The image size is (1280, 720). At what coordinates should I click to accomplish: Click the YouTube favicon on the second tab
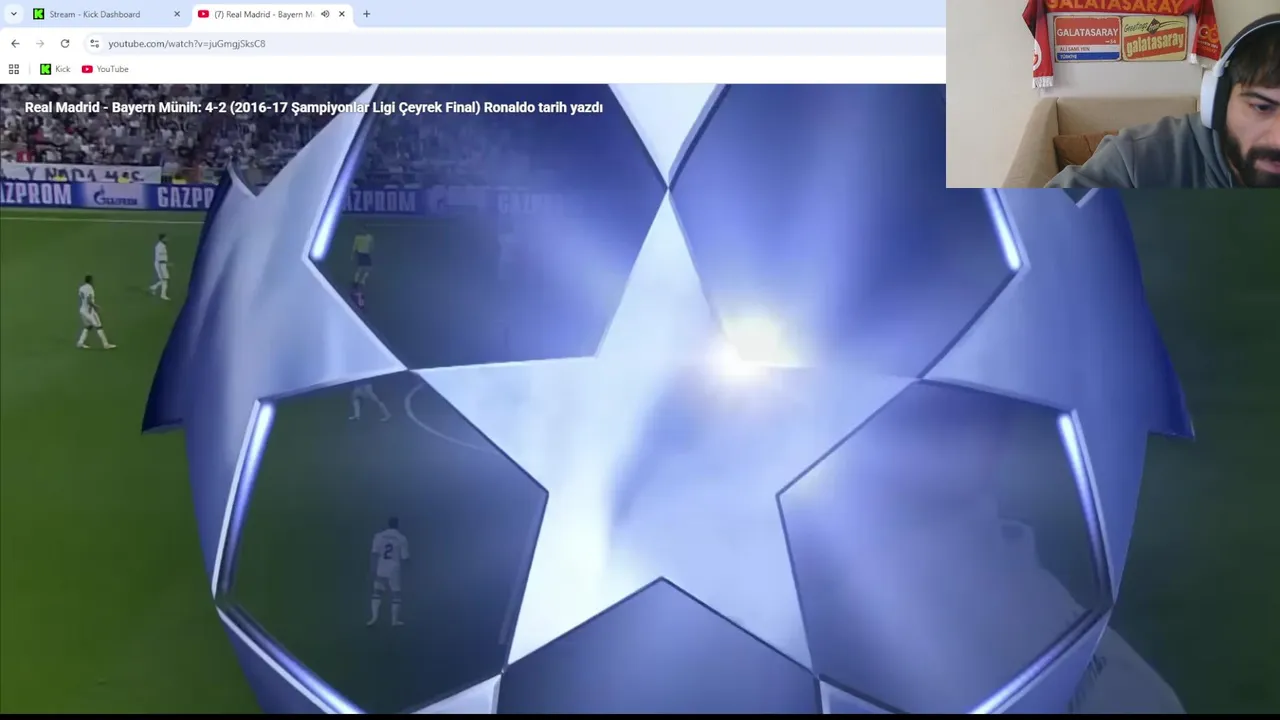tap(203, 14)
